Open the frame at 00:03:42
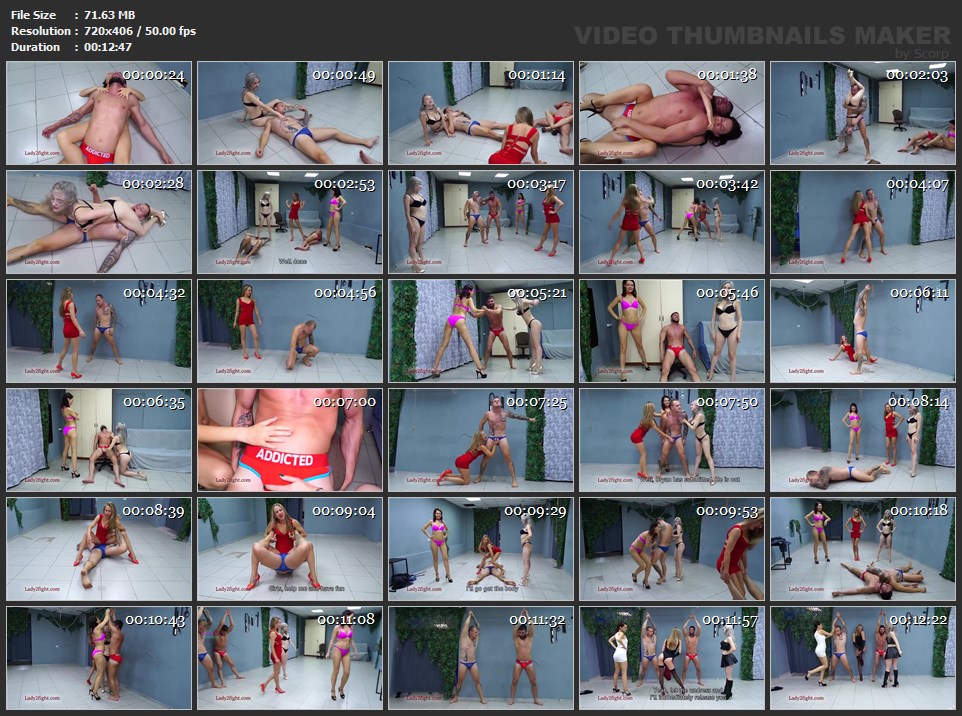Viewport: 962px width, 716px height. 671,222
